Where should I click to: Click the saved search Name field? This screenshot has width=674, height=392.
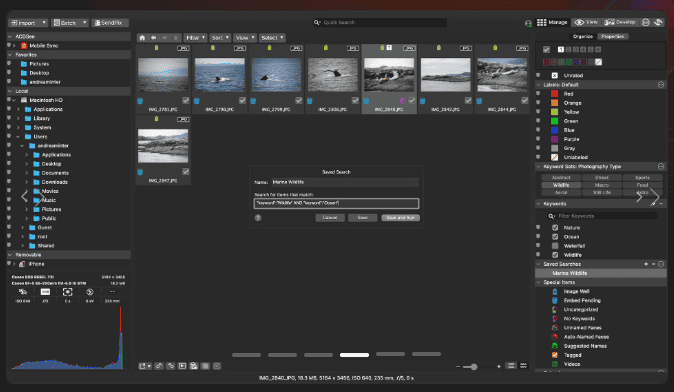point(345,182)
